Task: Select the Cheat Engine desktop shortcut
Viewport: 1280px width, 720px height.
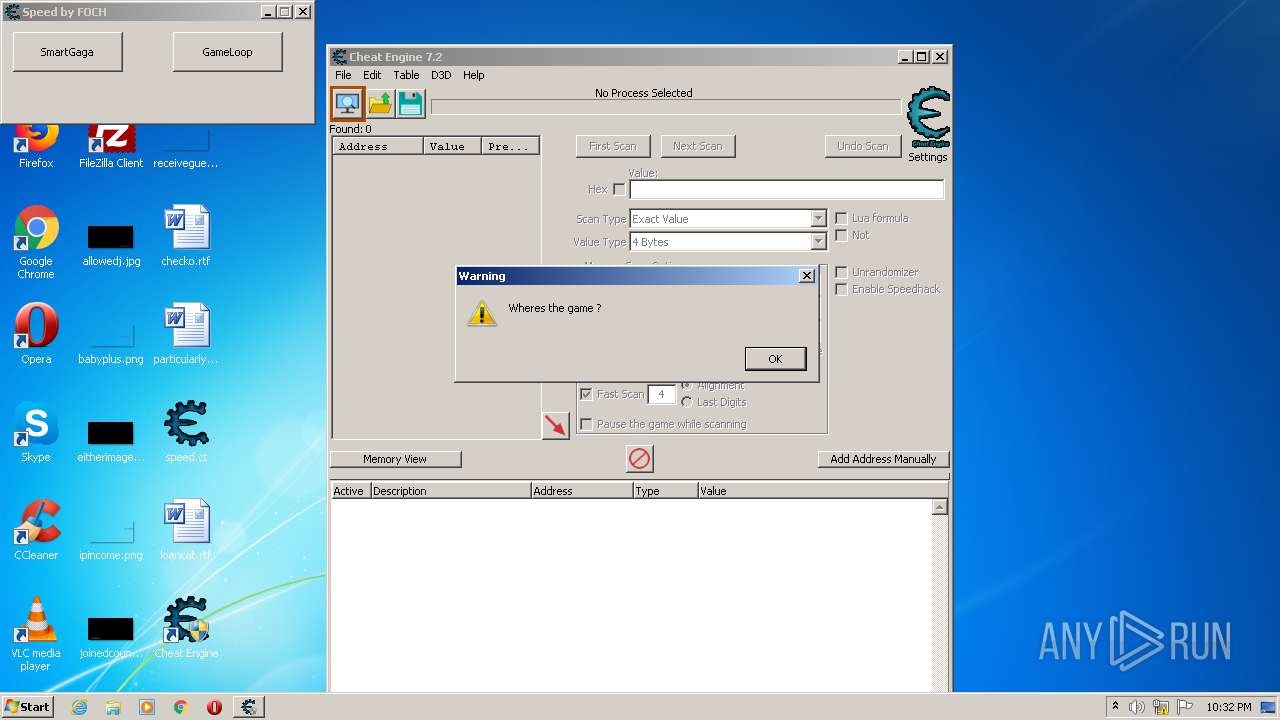Action: click(186, 628)
